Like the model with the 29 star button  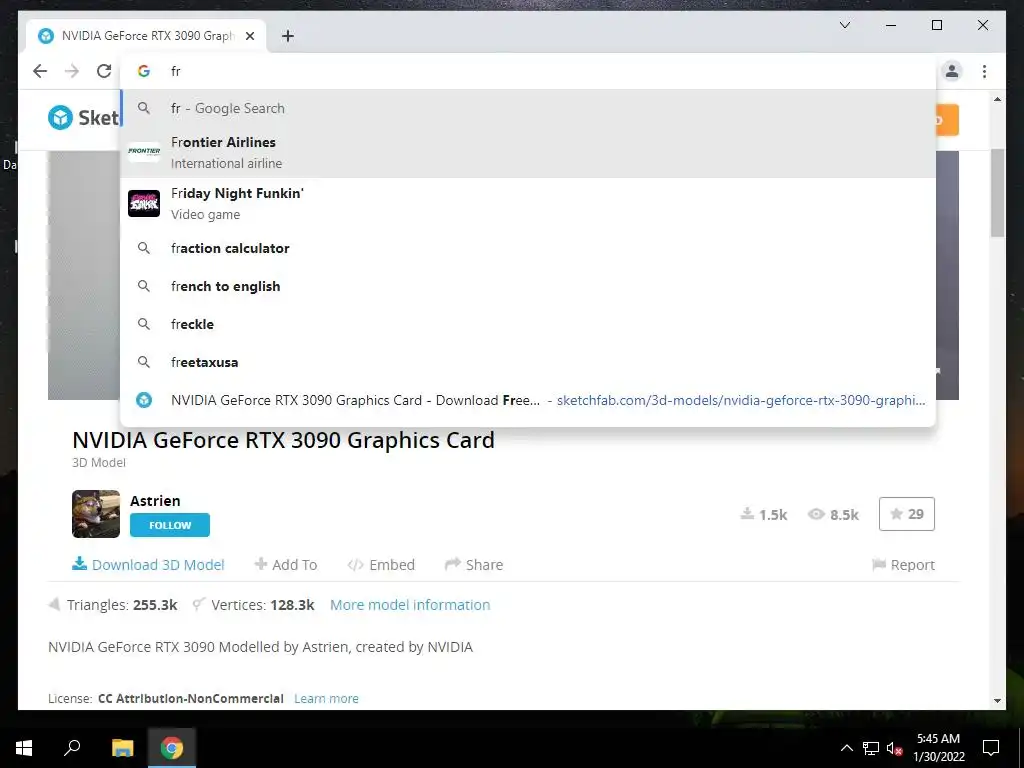pyautogui.click(x=907, y=514)
